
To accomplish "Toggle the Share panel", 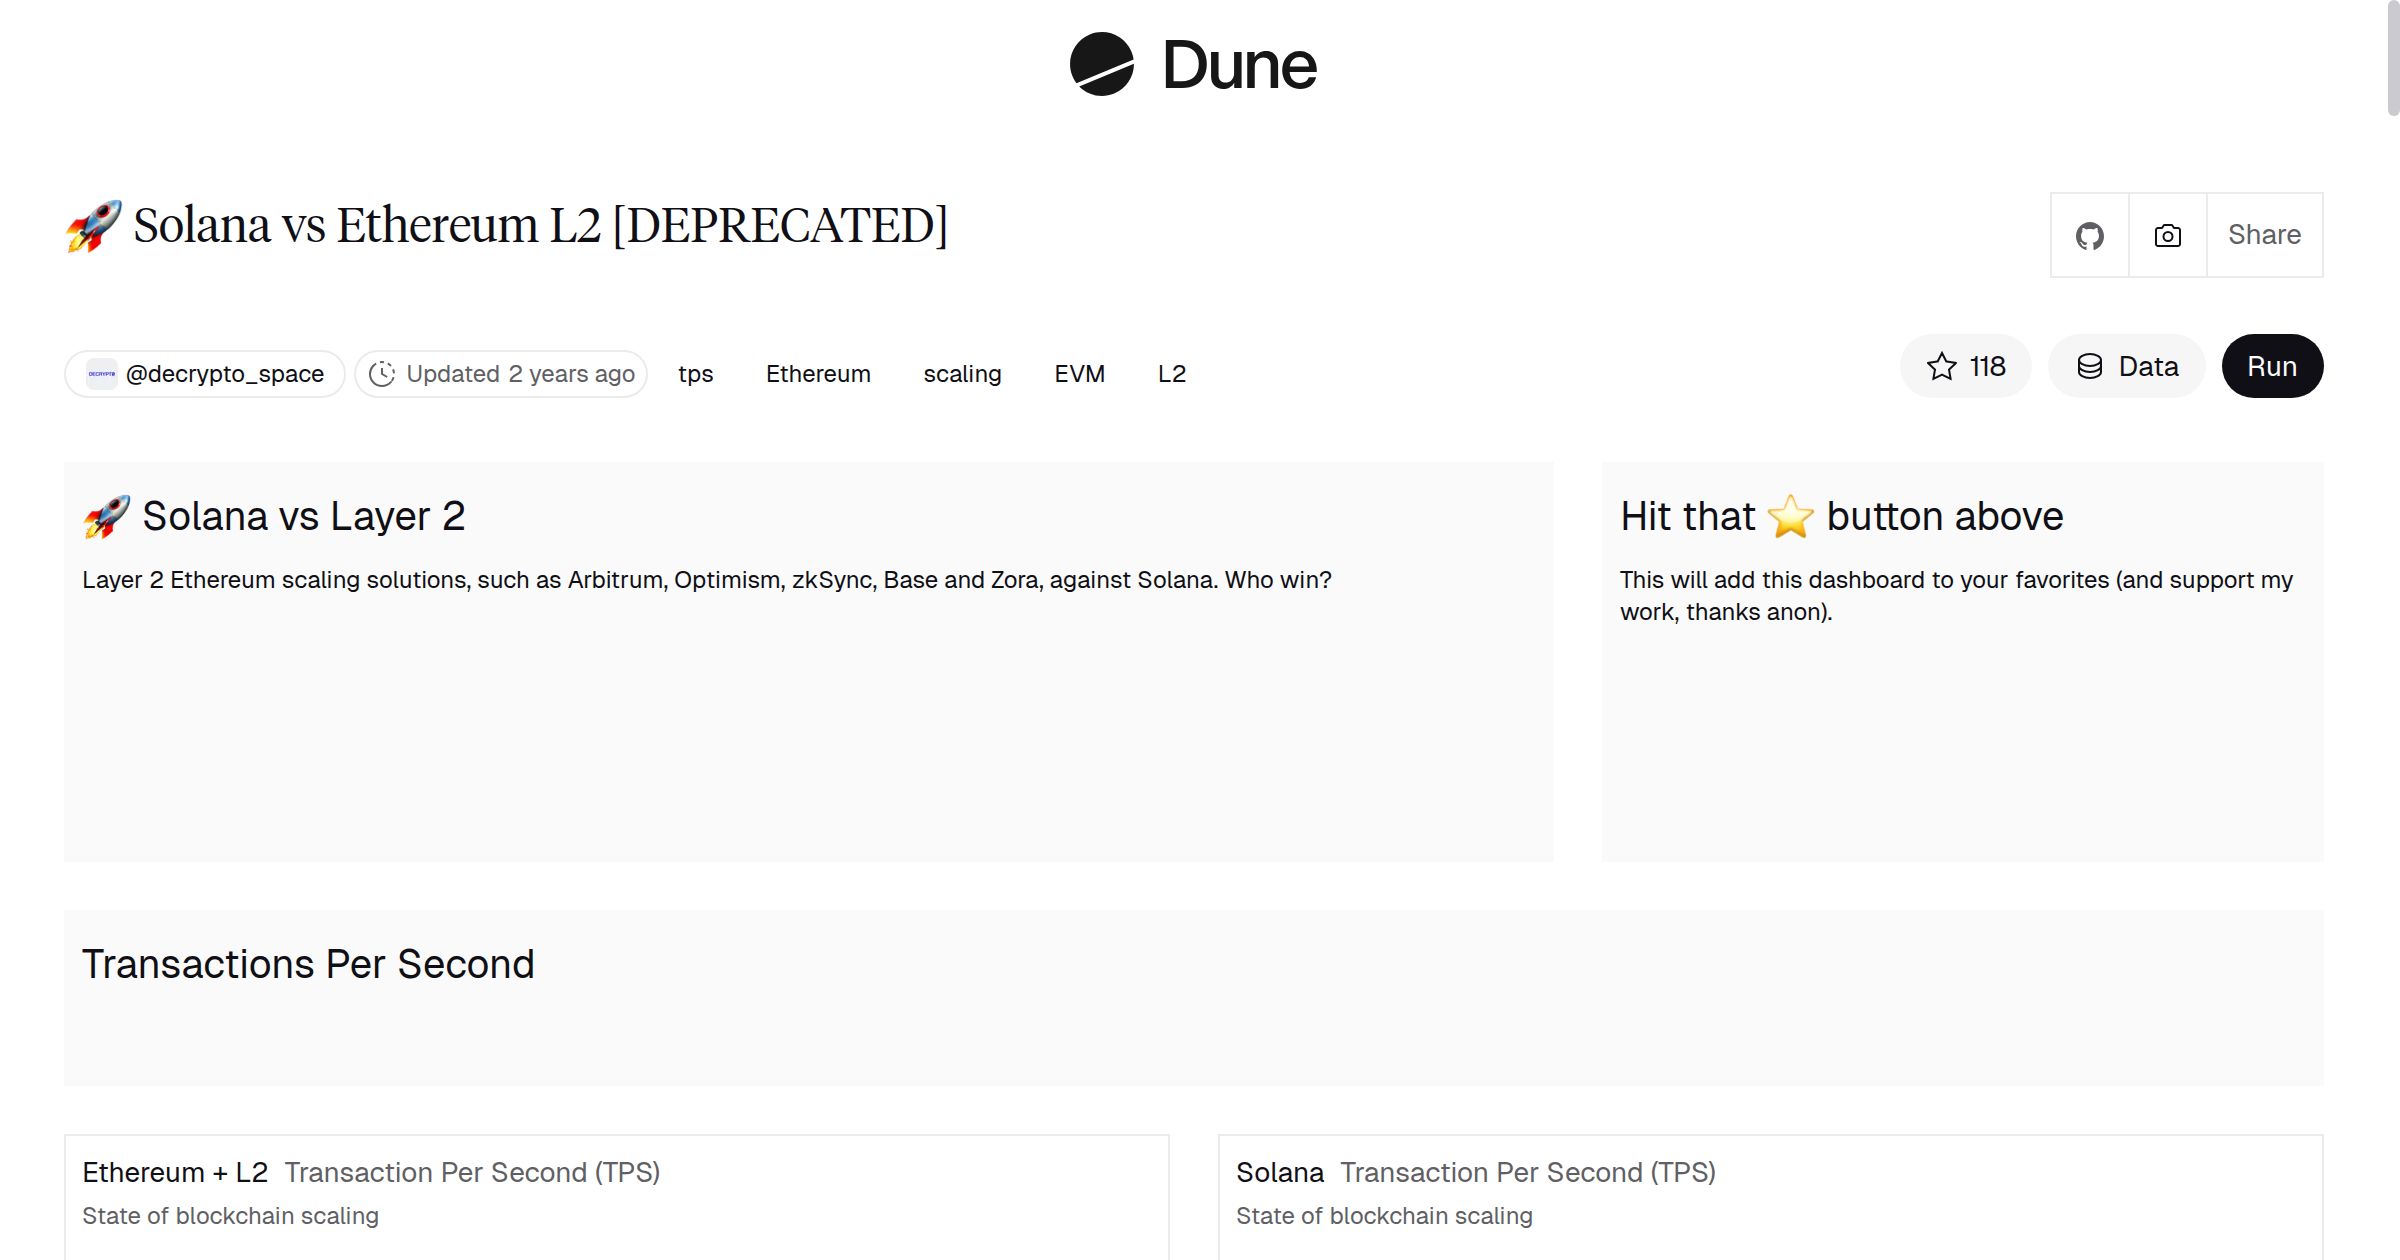I will point(2264,234).
